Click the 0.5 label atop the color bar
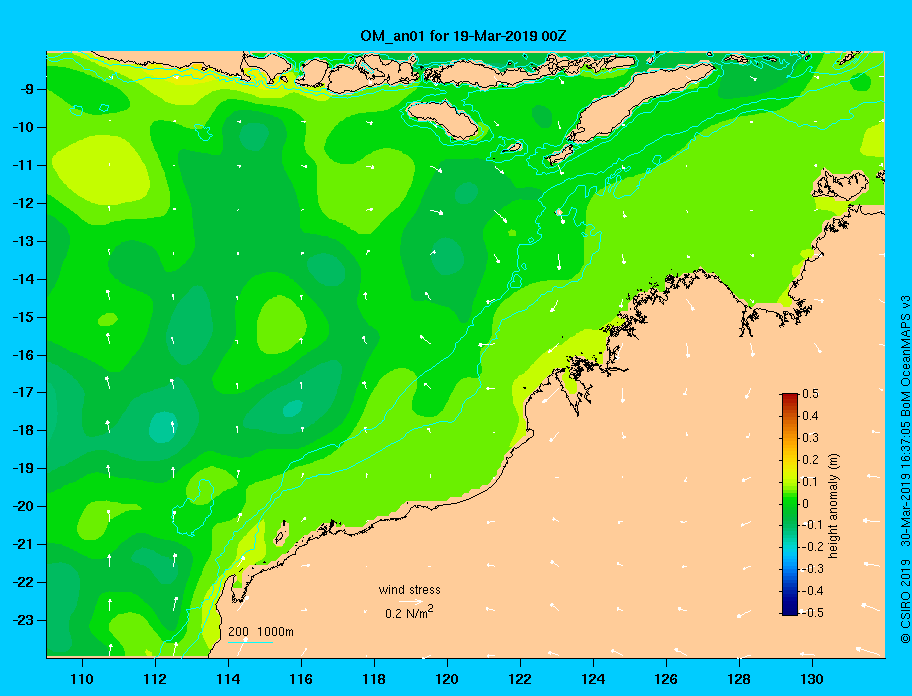This screenshot has width=912, height=696. 810,394
